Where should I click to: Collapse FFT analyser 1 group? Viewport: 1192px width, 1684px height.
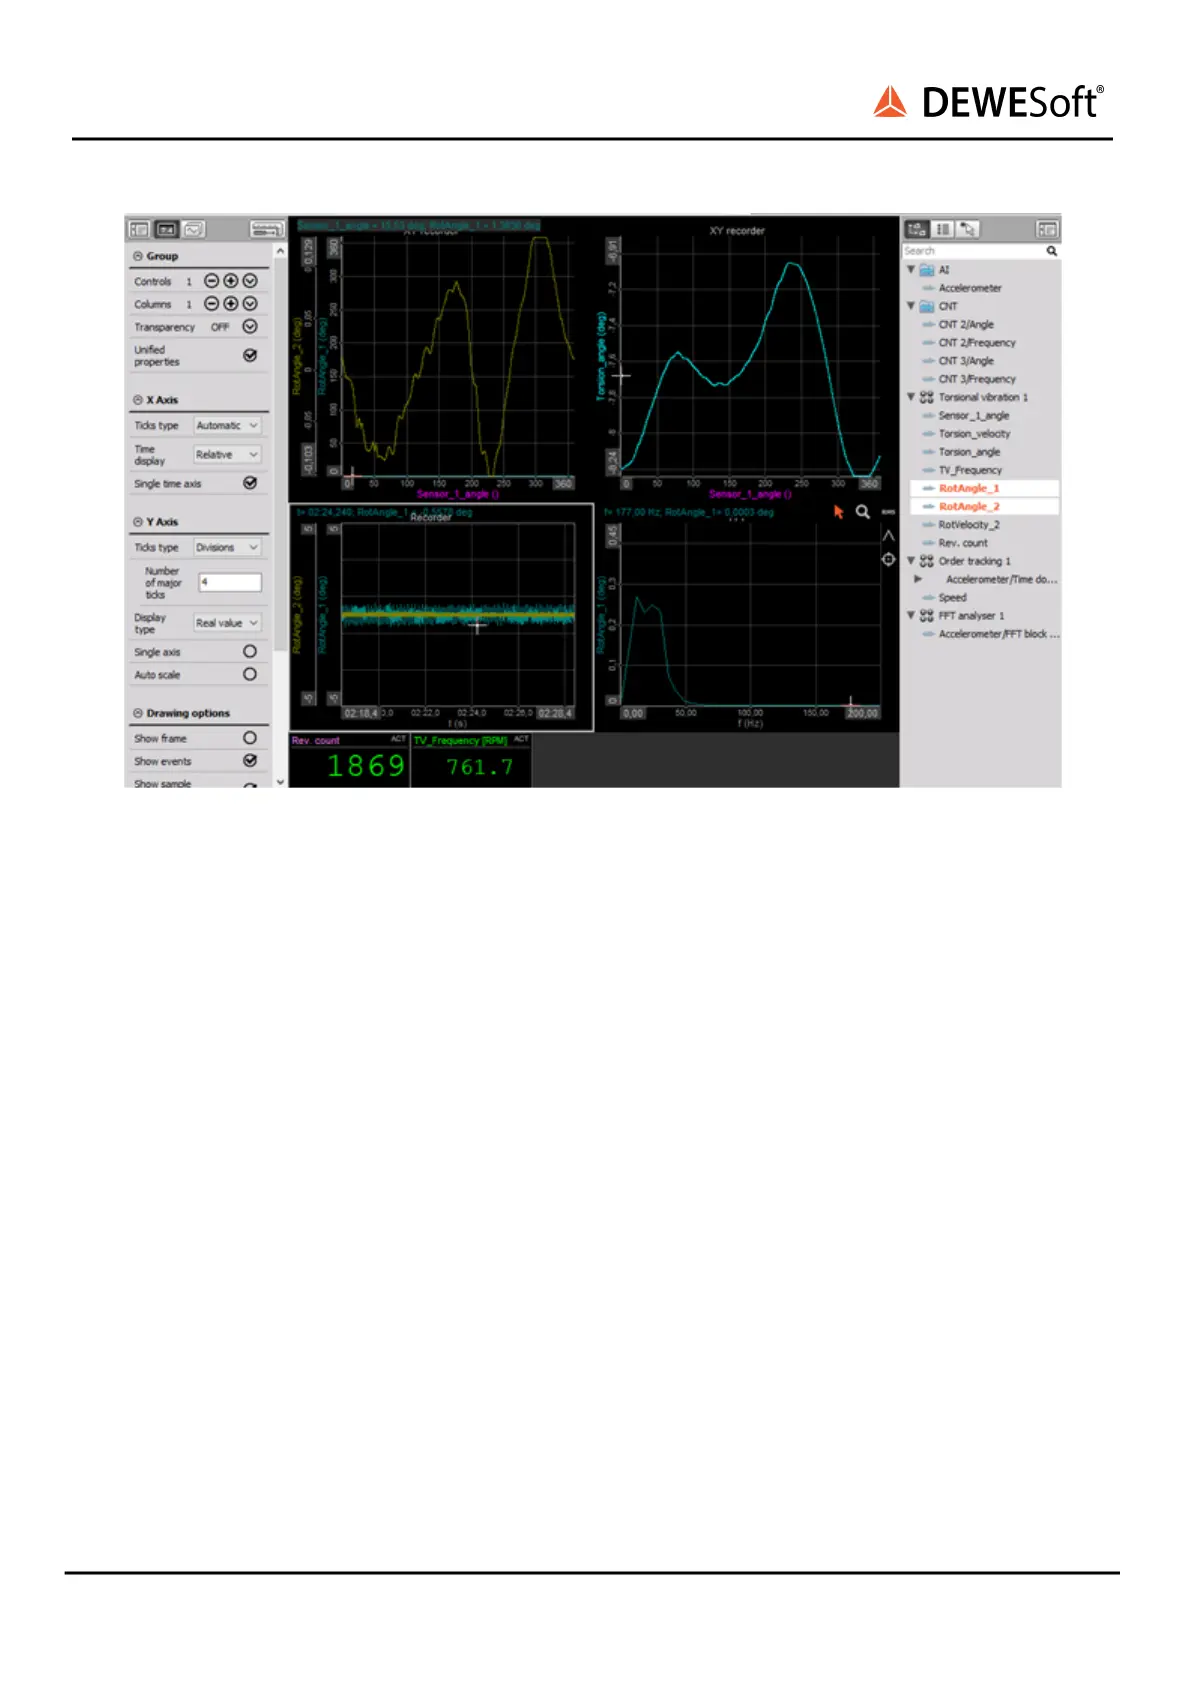click(911, 615)
